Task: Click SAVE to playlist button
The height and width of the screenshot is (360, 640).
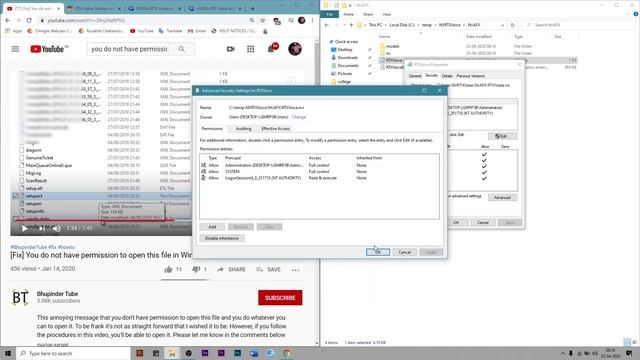Action: 268,269
